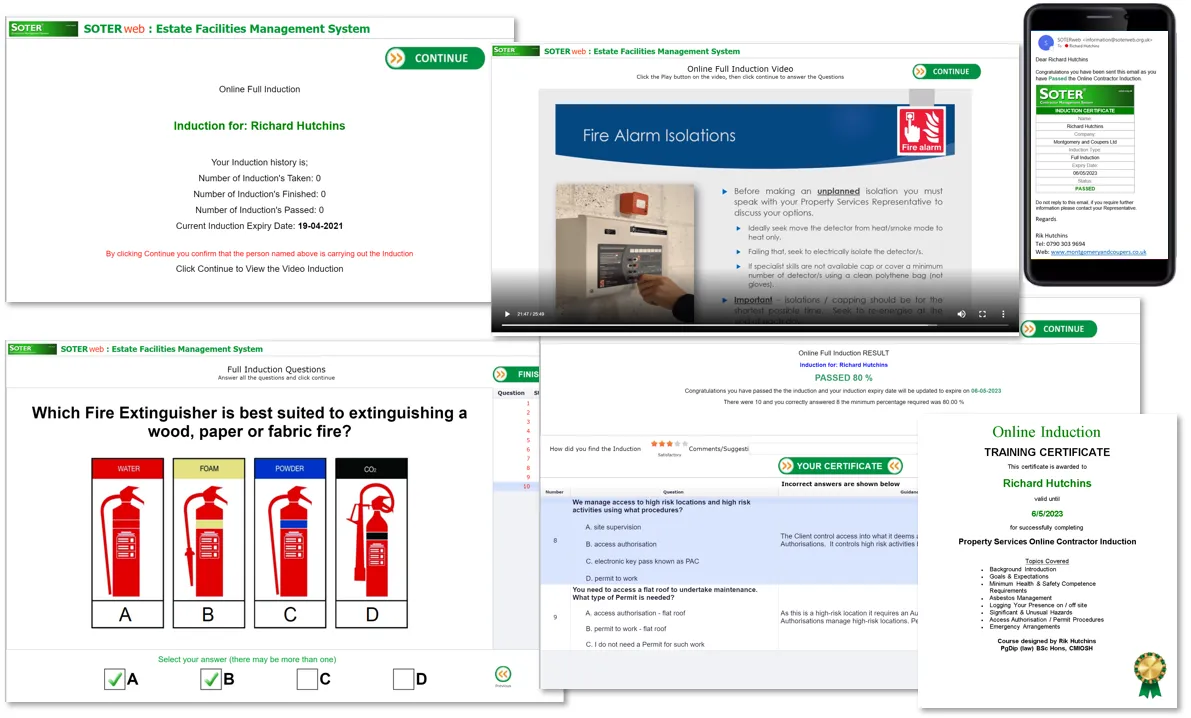
Task: Click the Previous question arrow icon
Action: (x=503, y=674)
